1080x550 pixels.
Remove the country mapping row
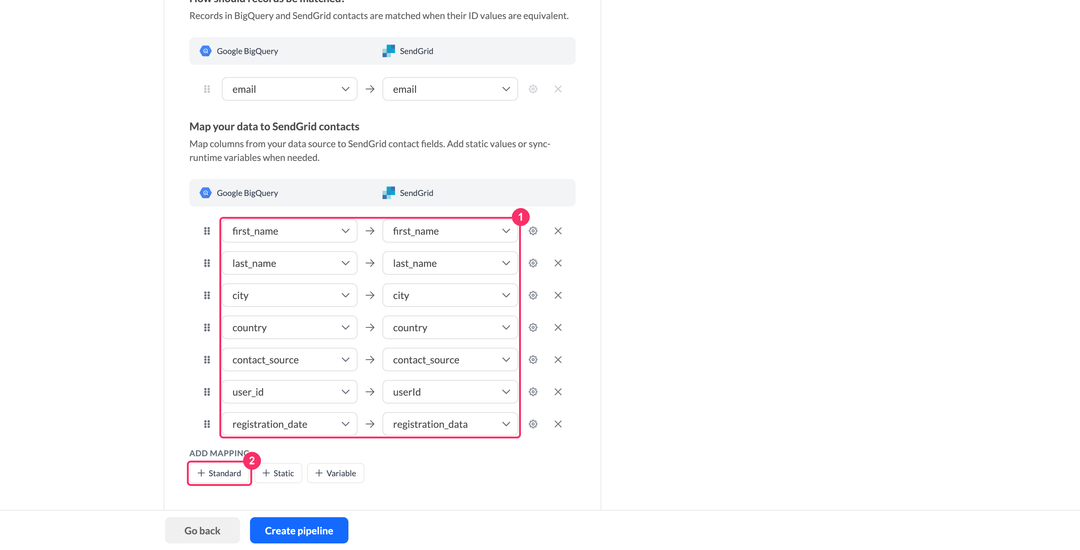(558, 328)
